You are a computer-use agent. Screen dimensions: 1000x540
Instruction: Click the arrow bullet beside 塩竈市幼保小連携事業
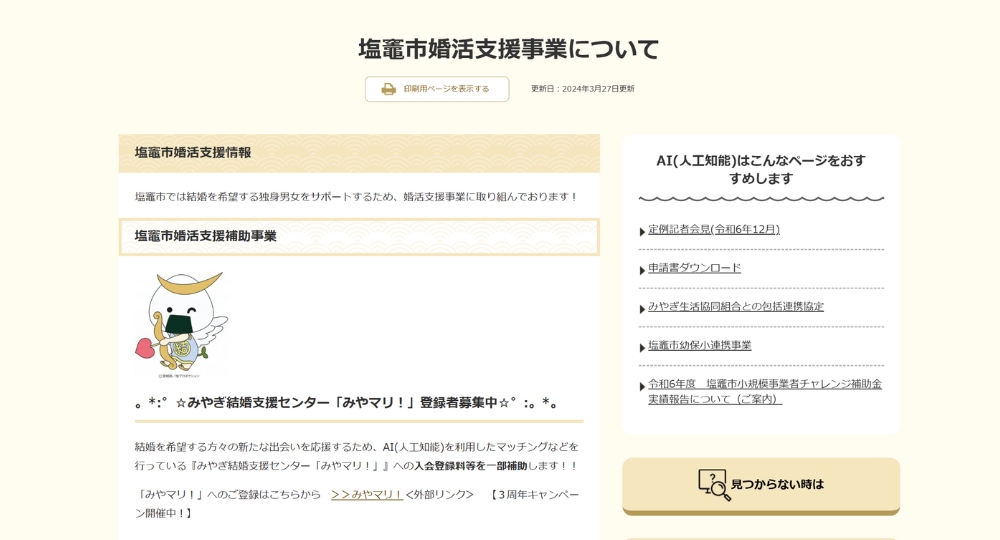(x=642, y=348)
